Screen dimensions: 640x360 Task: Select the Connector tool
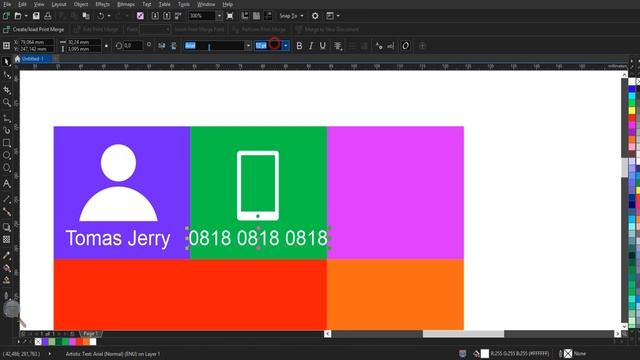pyautogui.click(x=7, y=211)
